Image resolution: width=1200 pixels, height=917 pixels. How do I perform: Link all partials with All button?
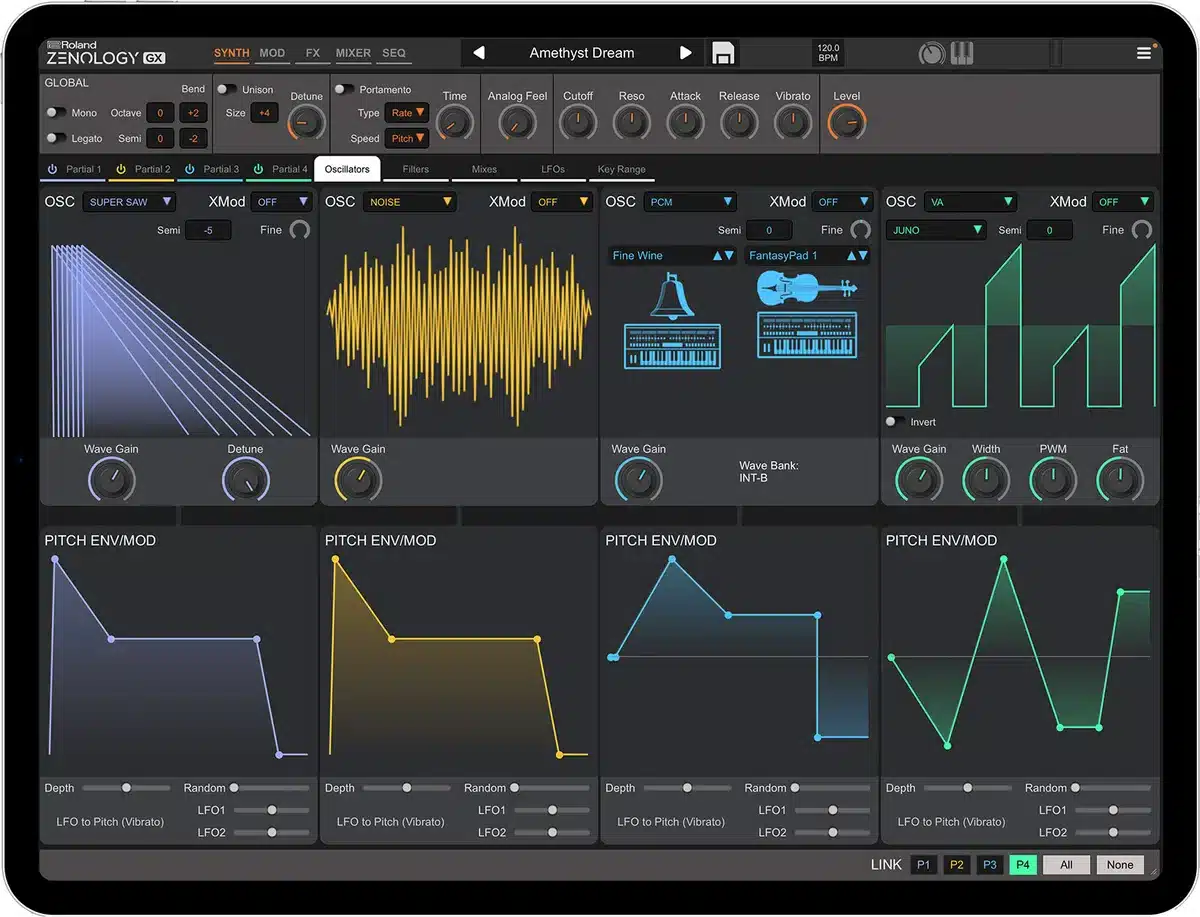tap(1066, 865)
